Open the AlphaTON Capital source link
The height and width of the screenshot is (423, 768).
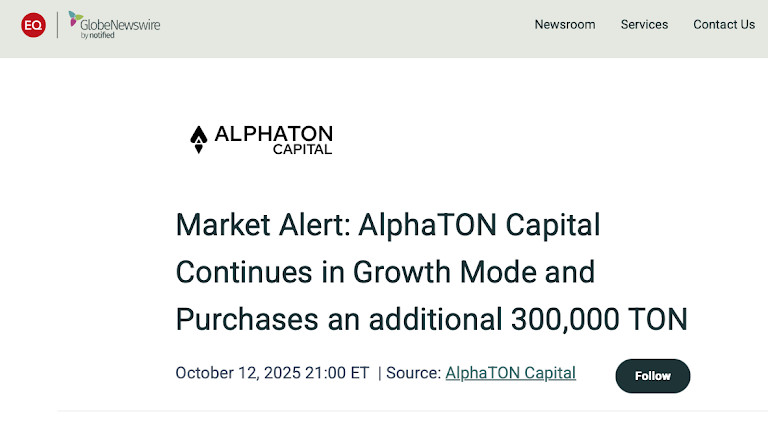point(510,373)
